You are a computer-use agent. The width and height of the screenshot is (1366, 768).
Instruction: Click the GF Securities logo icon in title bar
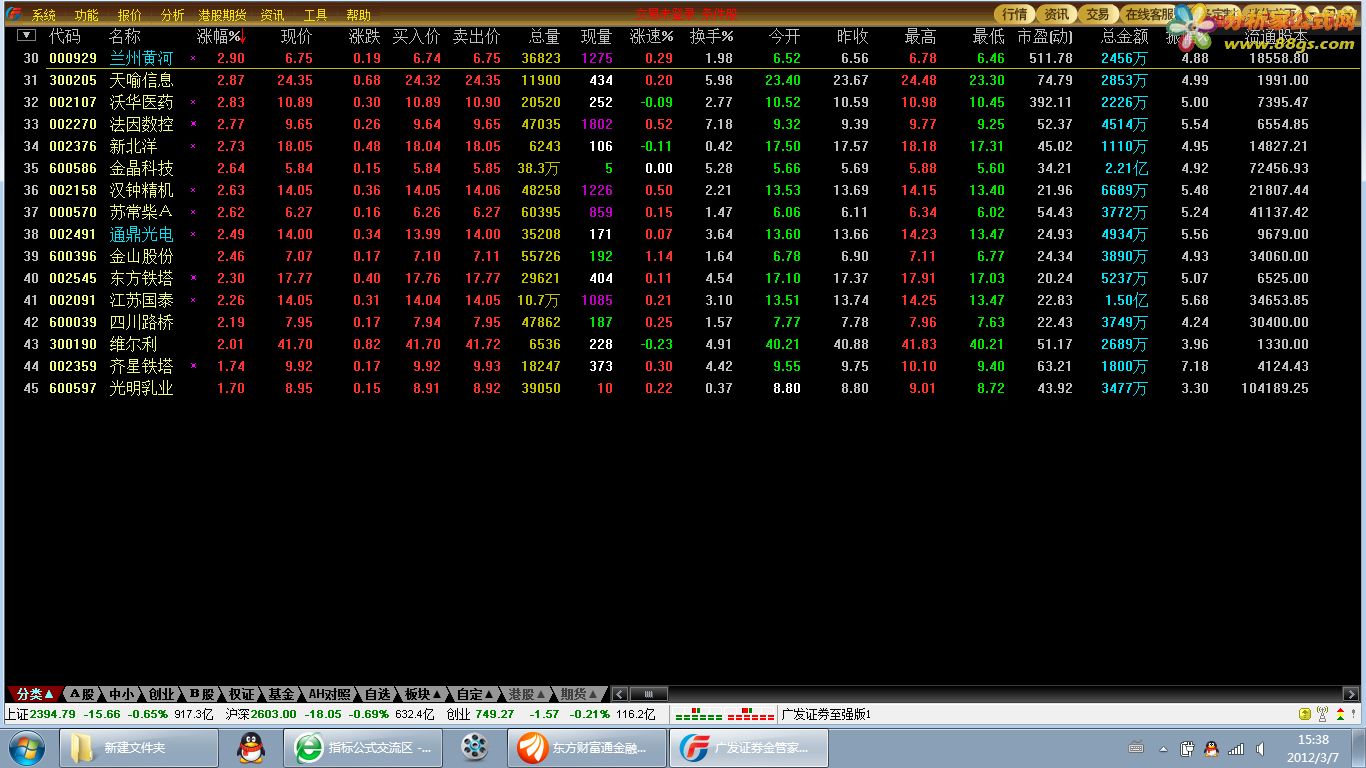[x=13, y=14]
